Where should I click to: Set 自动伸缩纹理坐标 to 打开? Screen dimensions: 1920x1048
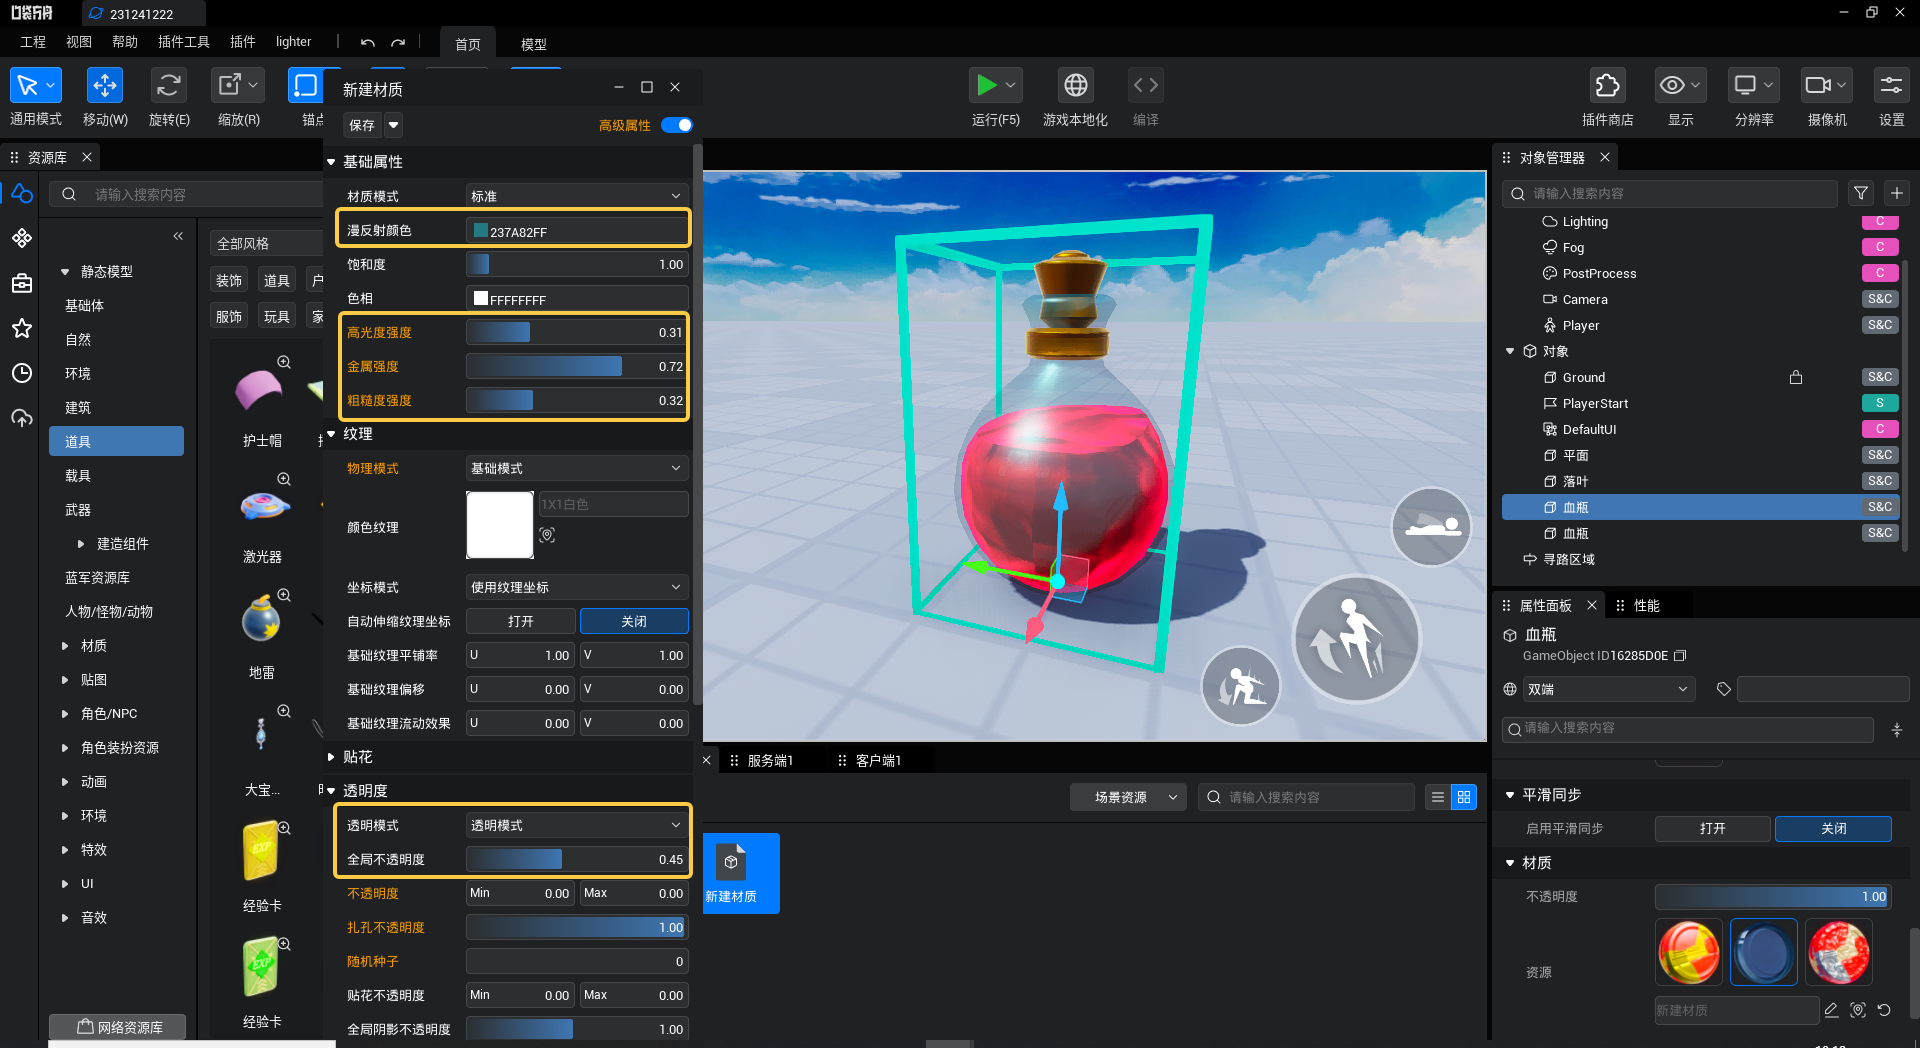[x=521, y=621]
